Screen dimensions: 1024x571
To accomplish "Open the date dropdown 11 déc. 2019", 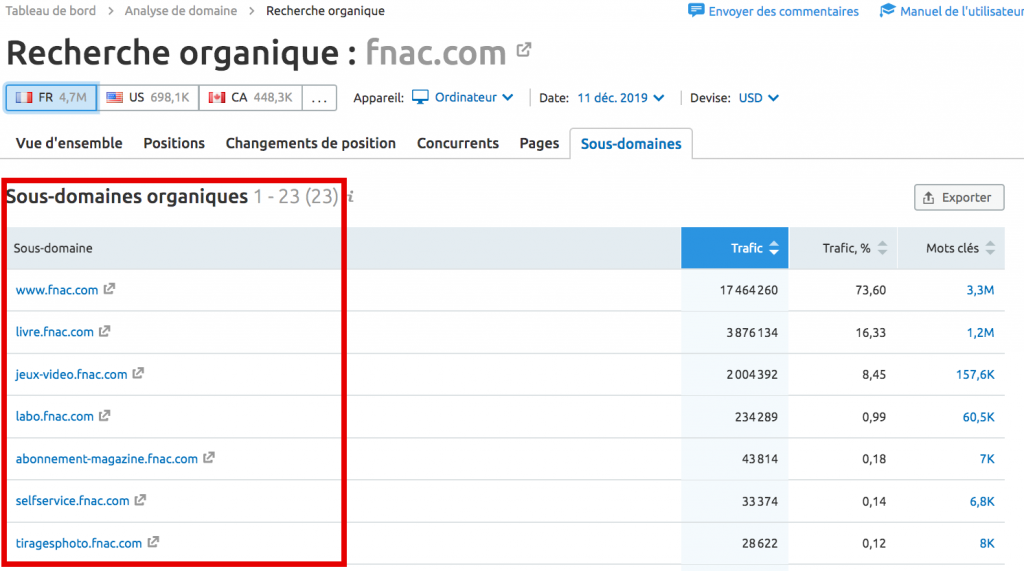I will (x=620, y=98).
